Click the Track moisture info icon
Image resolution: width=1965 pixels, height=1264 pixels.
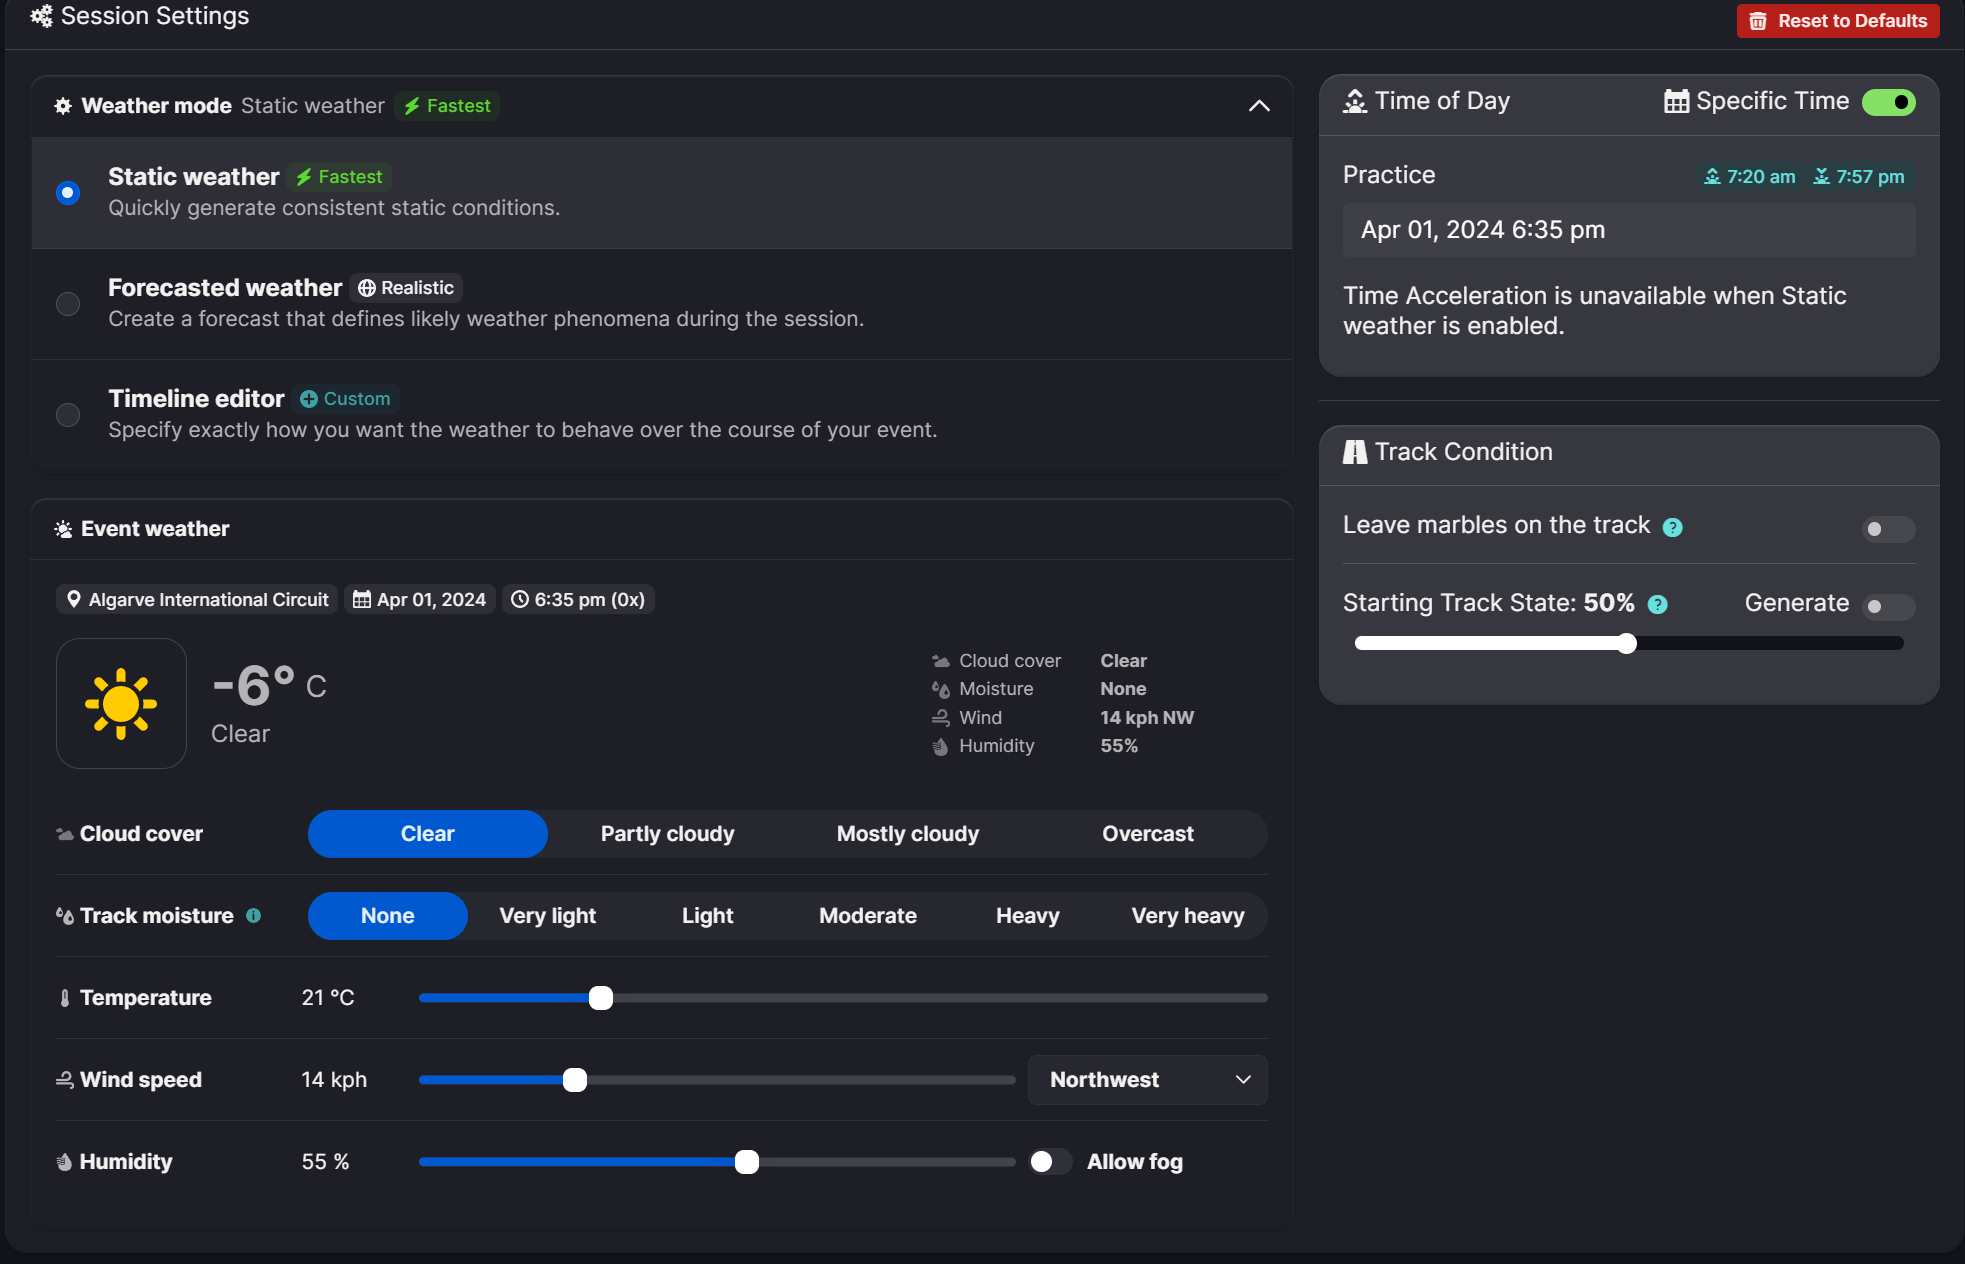[254, 915]
